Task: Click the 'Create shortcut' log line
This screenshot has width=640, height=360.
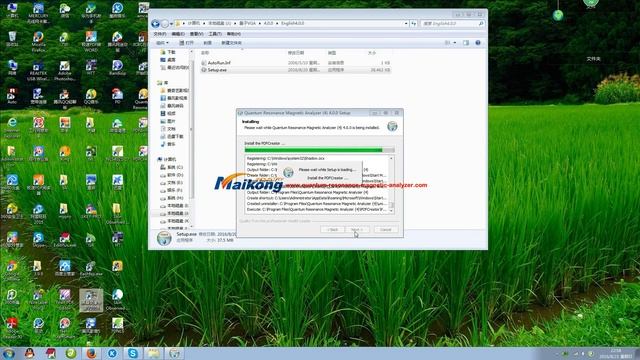Action: (316, 198)
